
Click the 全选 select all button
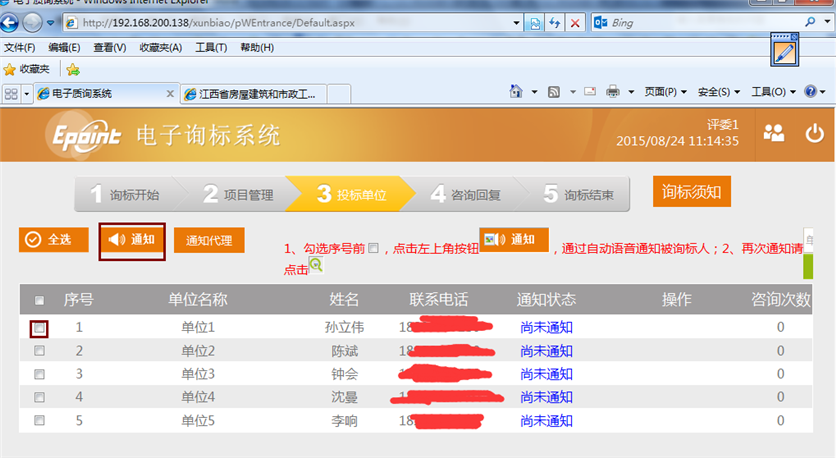point(53,239)
